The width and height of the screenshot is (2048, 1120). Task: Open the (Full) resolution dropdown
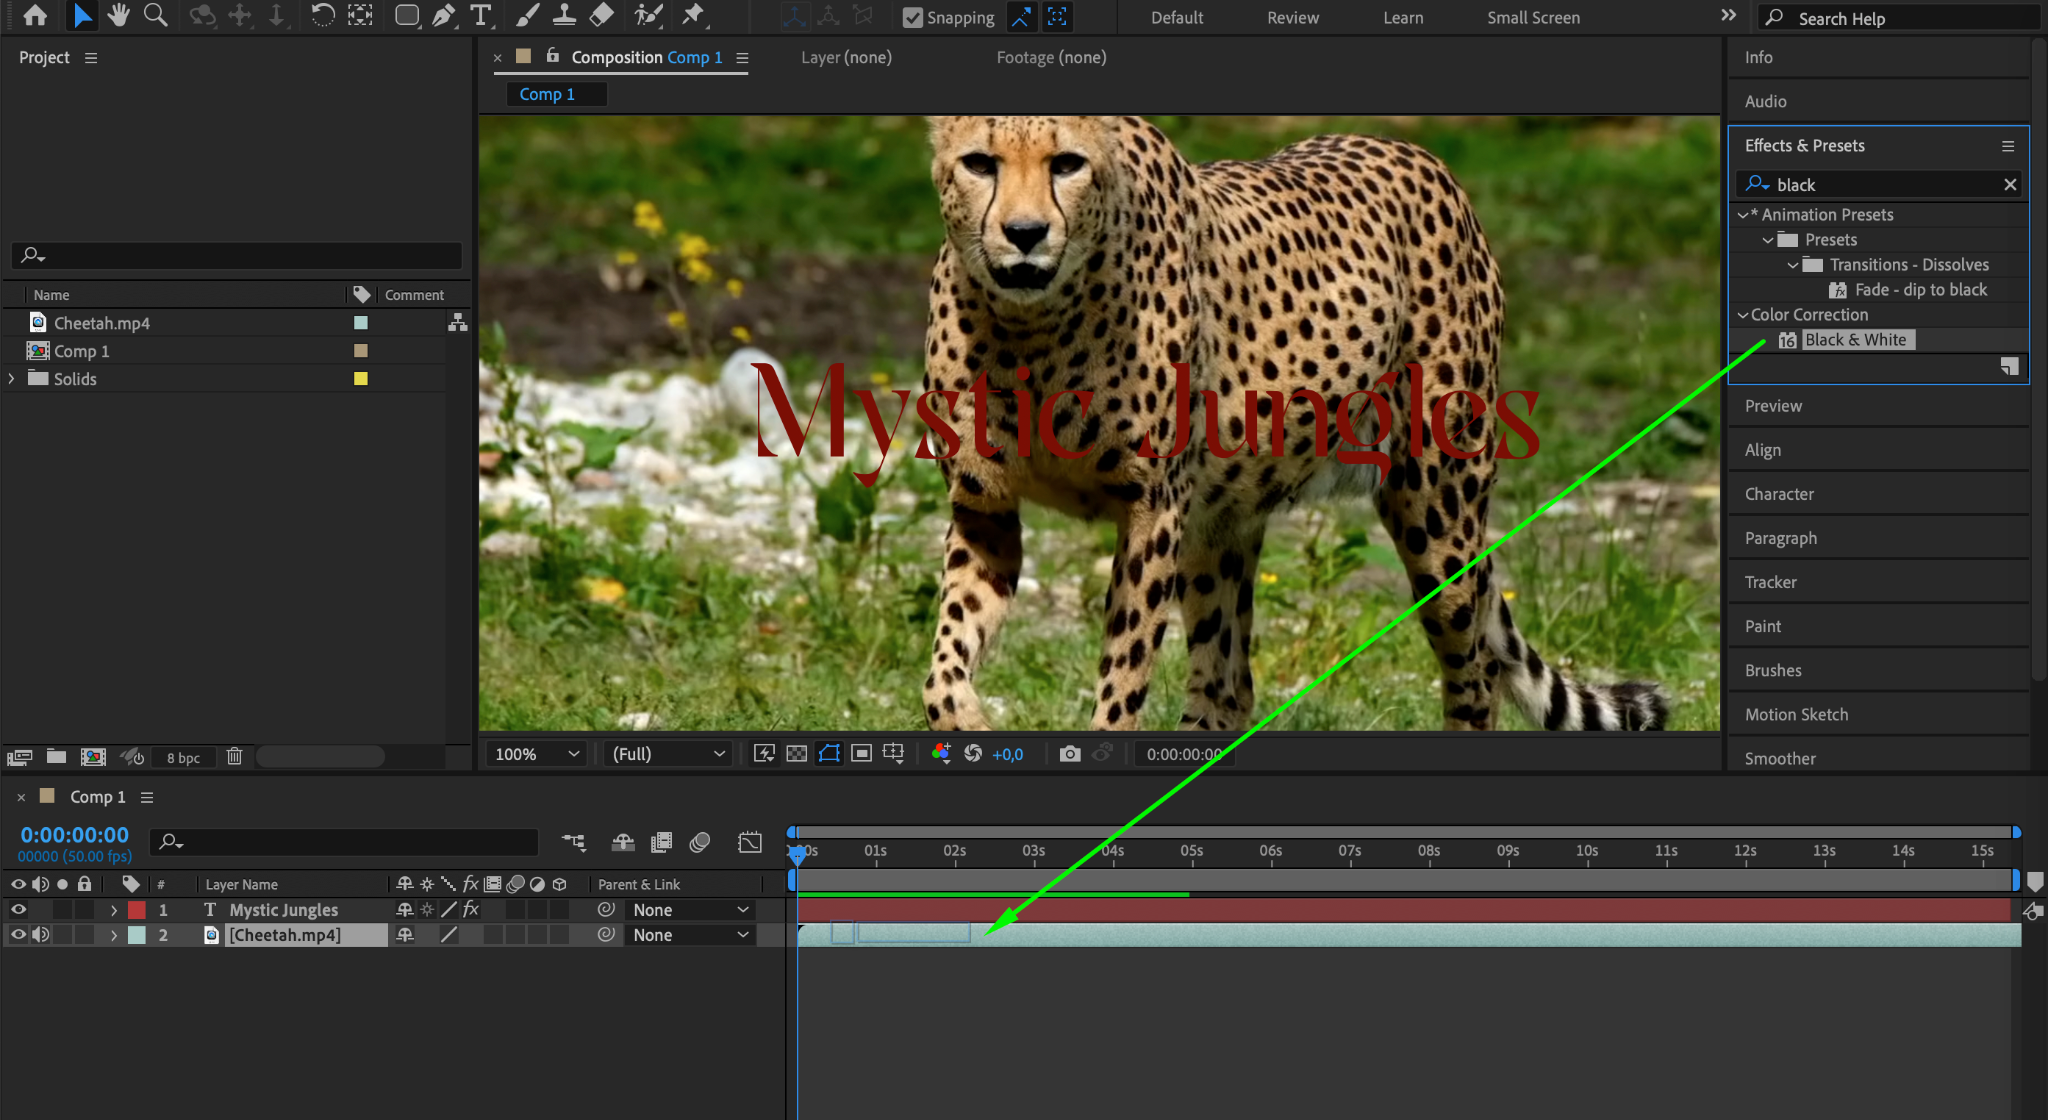(x=667, y=754)
